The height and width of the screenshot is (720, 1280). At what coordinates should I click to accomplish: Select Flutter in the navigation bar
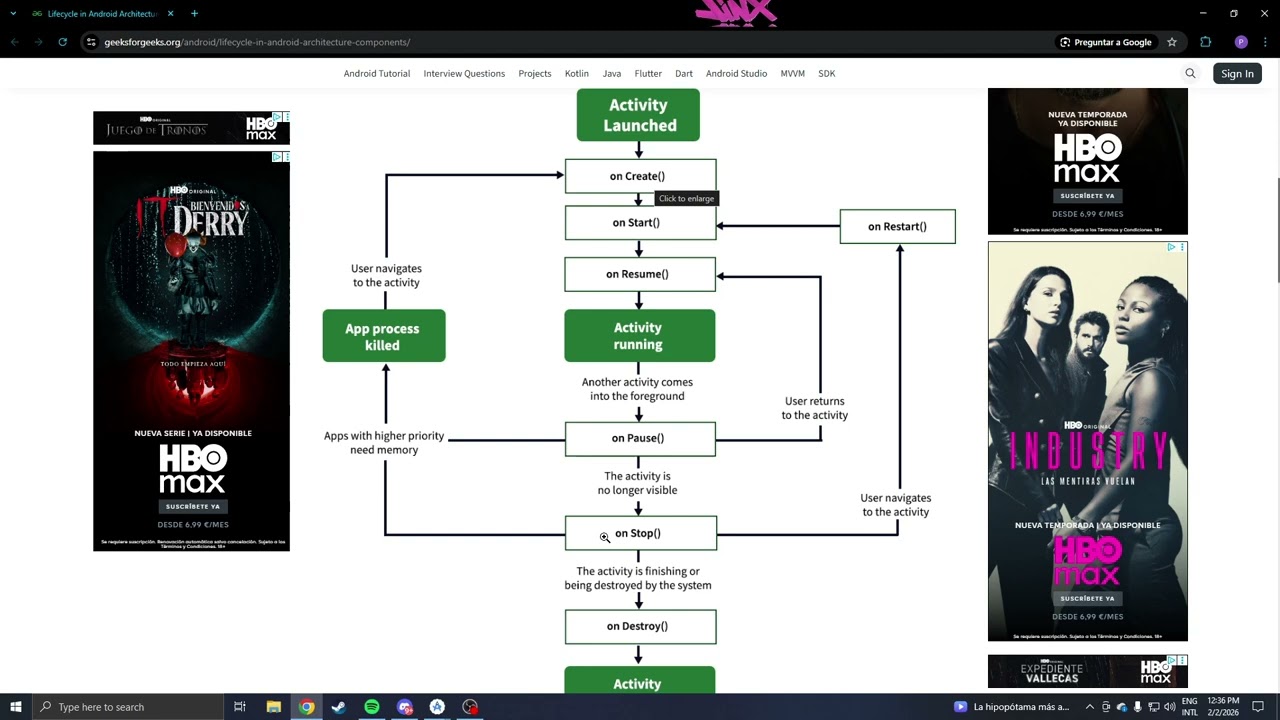(x=648, y=73)
